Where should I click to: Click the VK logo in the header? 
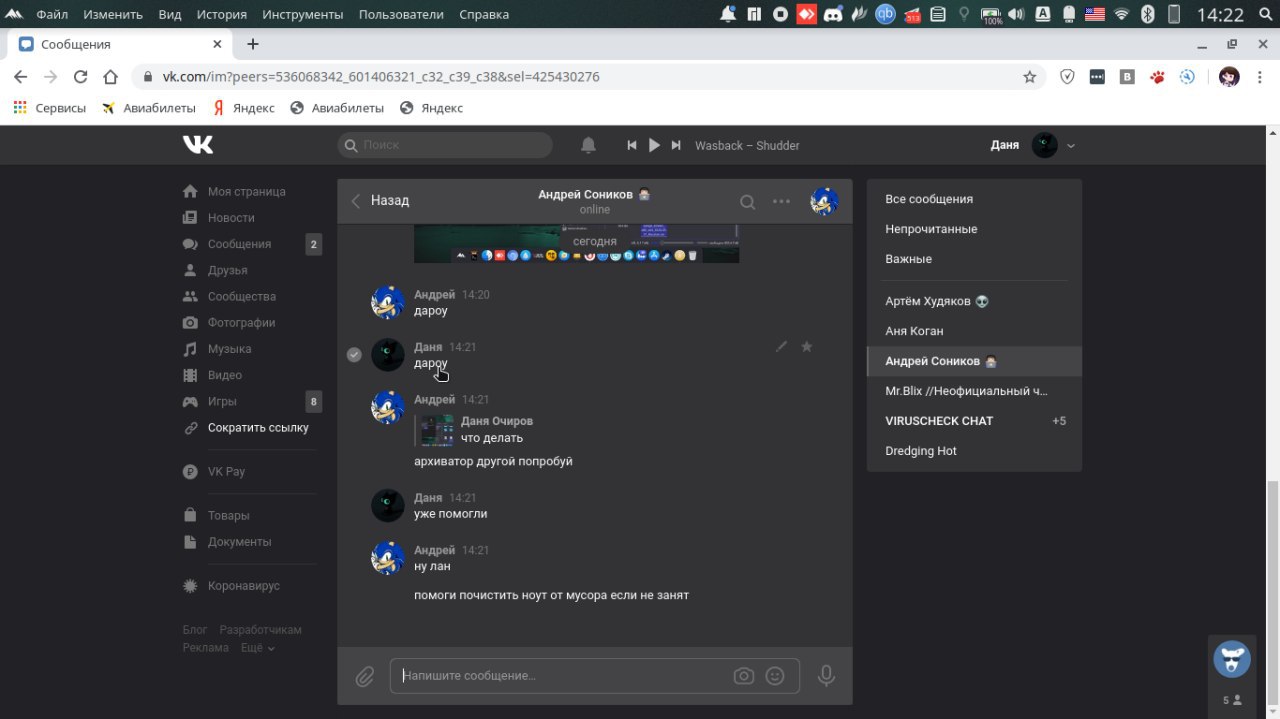point(198,145)
